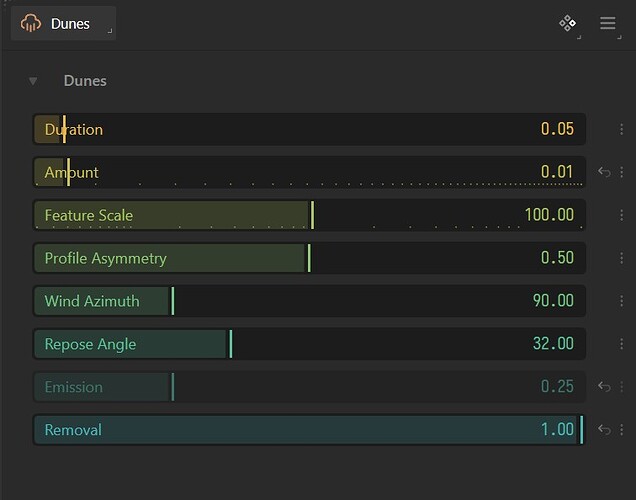The height and width of the screenshot is (500, 636).
Task: Open Feature Scale row options dots
Action: tap(621, 215)
